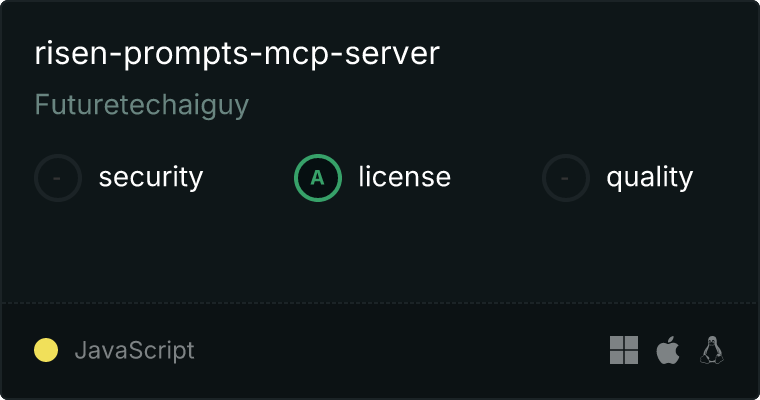This screenshot has height=400, width=760.
Task: Click the dash inside the quality circle
Action: point(565,178)
